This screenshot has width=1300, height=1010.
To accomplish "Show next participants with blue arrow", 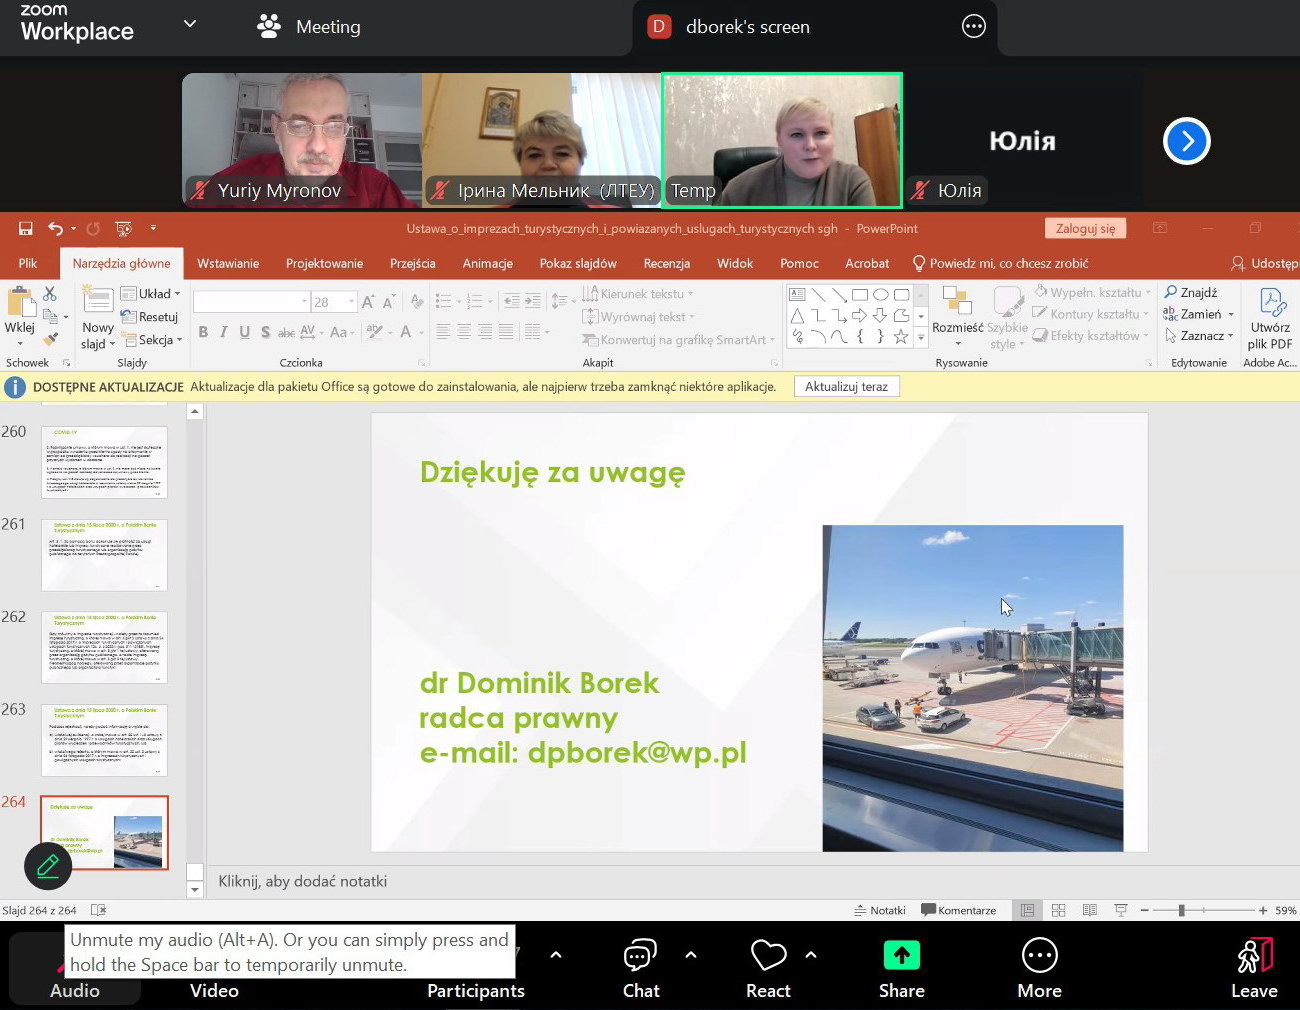I will click(1187, 141).
